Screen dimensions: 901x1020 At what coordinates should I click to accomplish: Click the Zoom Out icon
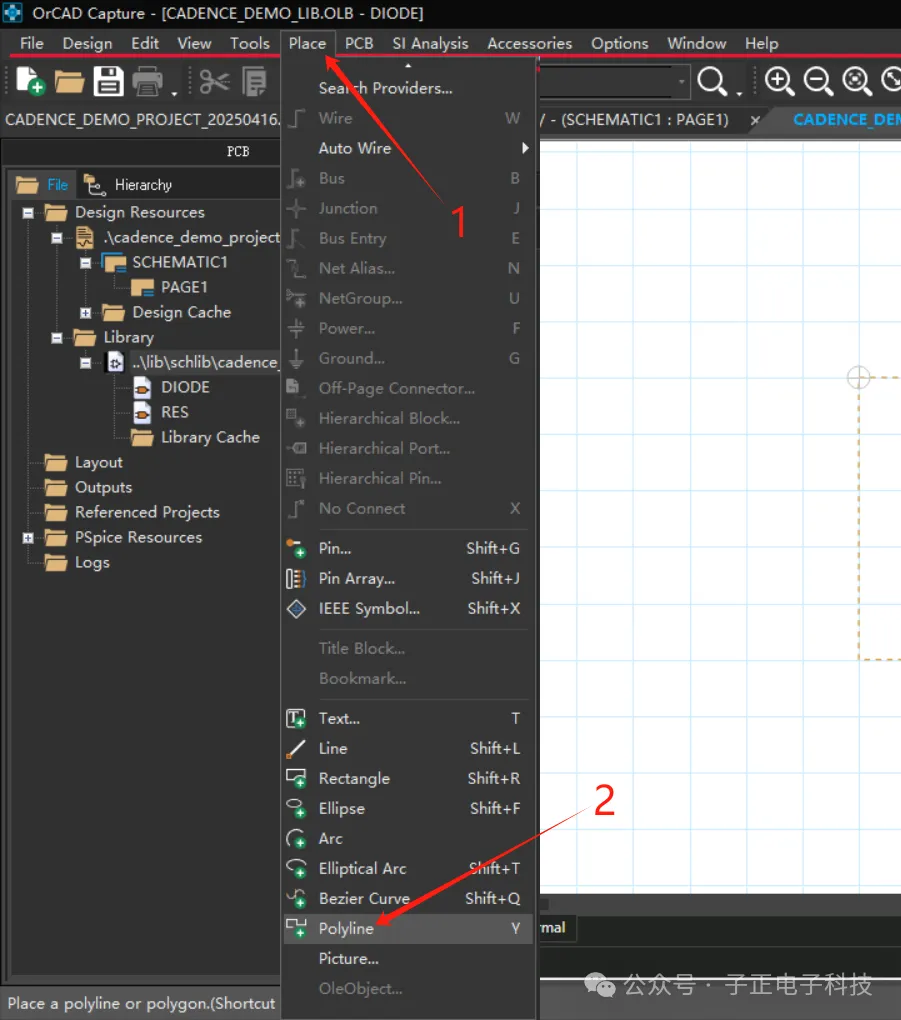(x=818, y=81)
